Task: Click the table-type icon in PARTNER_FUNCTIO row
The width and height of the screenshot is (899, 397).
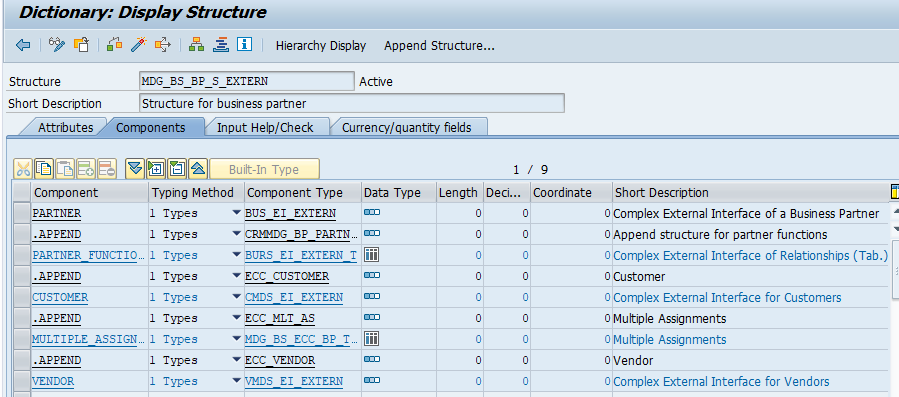Action: click(x=372, y=255)
